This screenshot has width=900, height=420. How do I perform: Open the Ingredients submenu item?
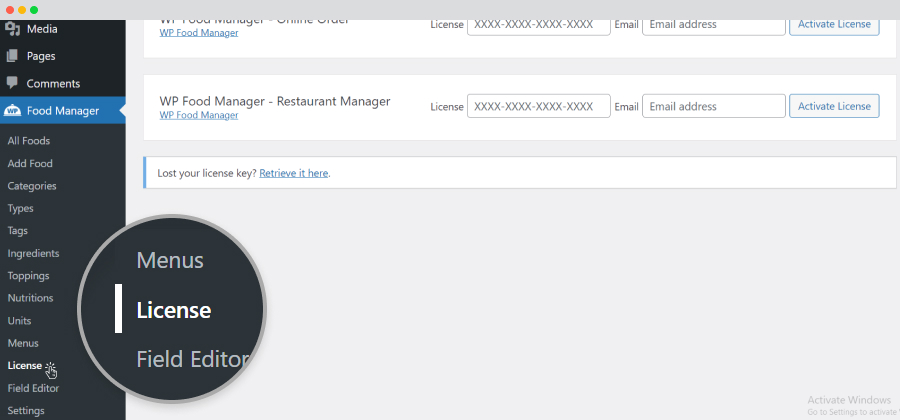[x=33, y=253]
